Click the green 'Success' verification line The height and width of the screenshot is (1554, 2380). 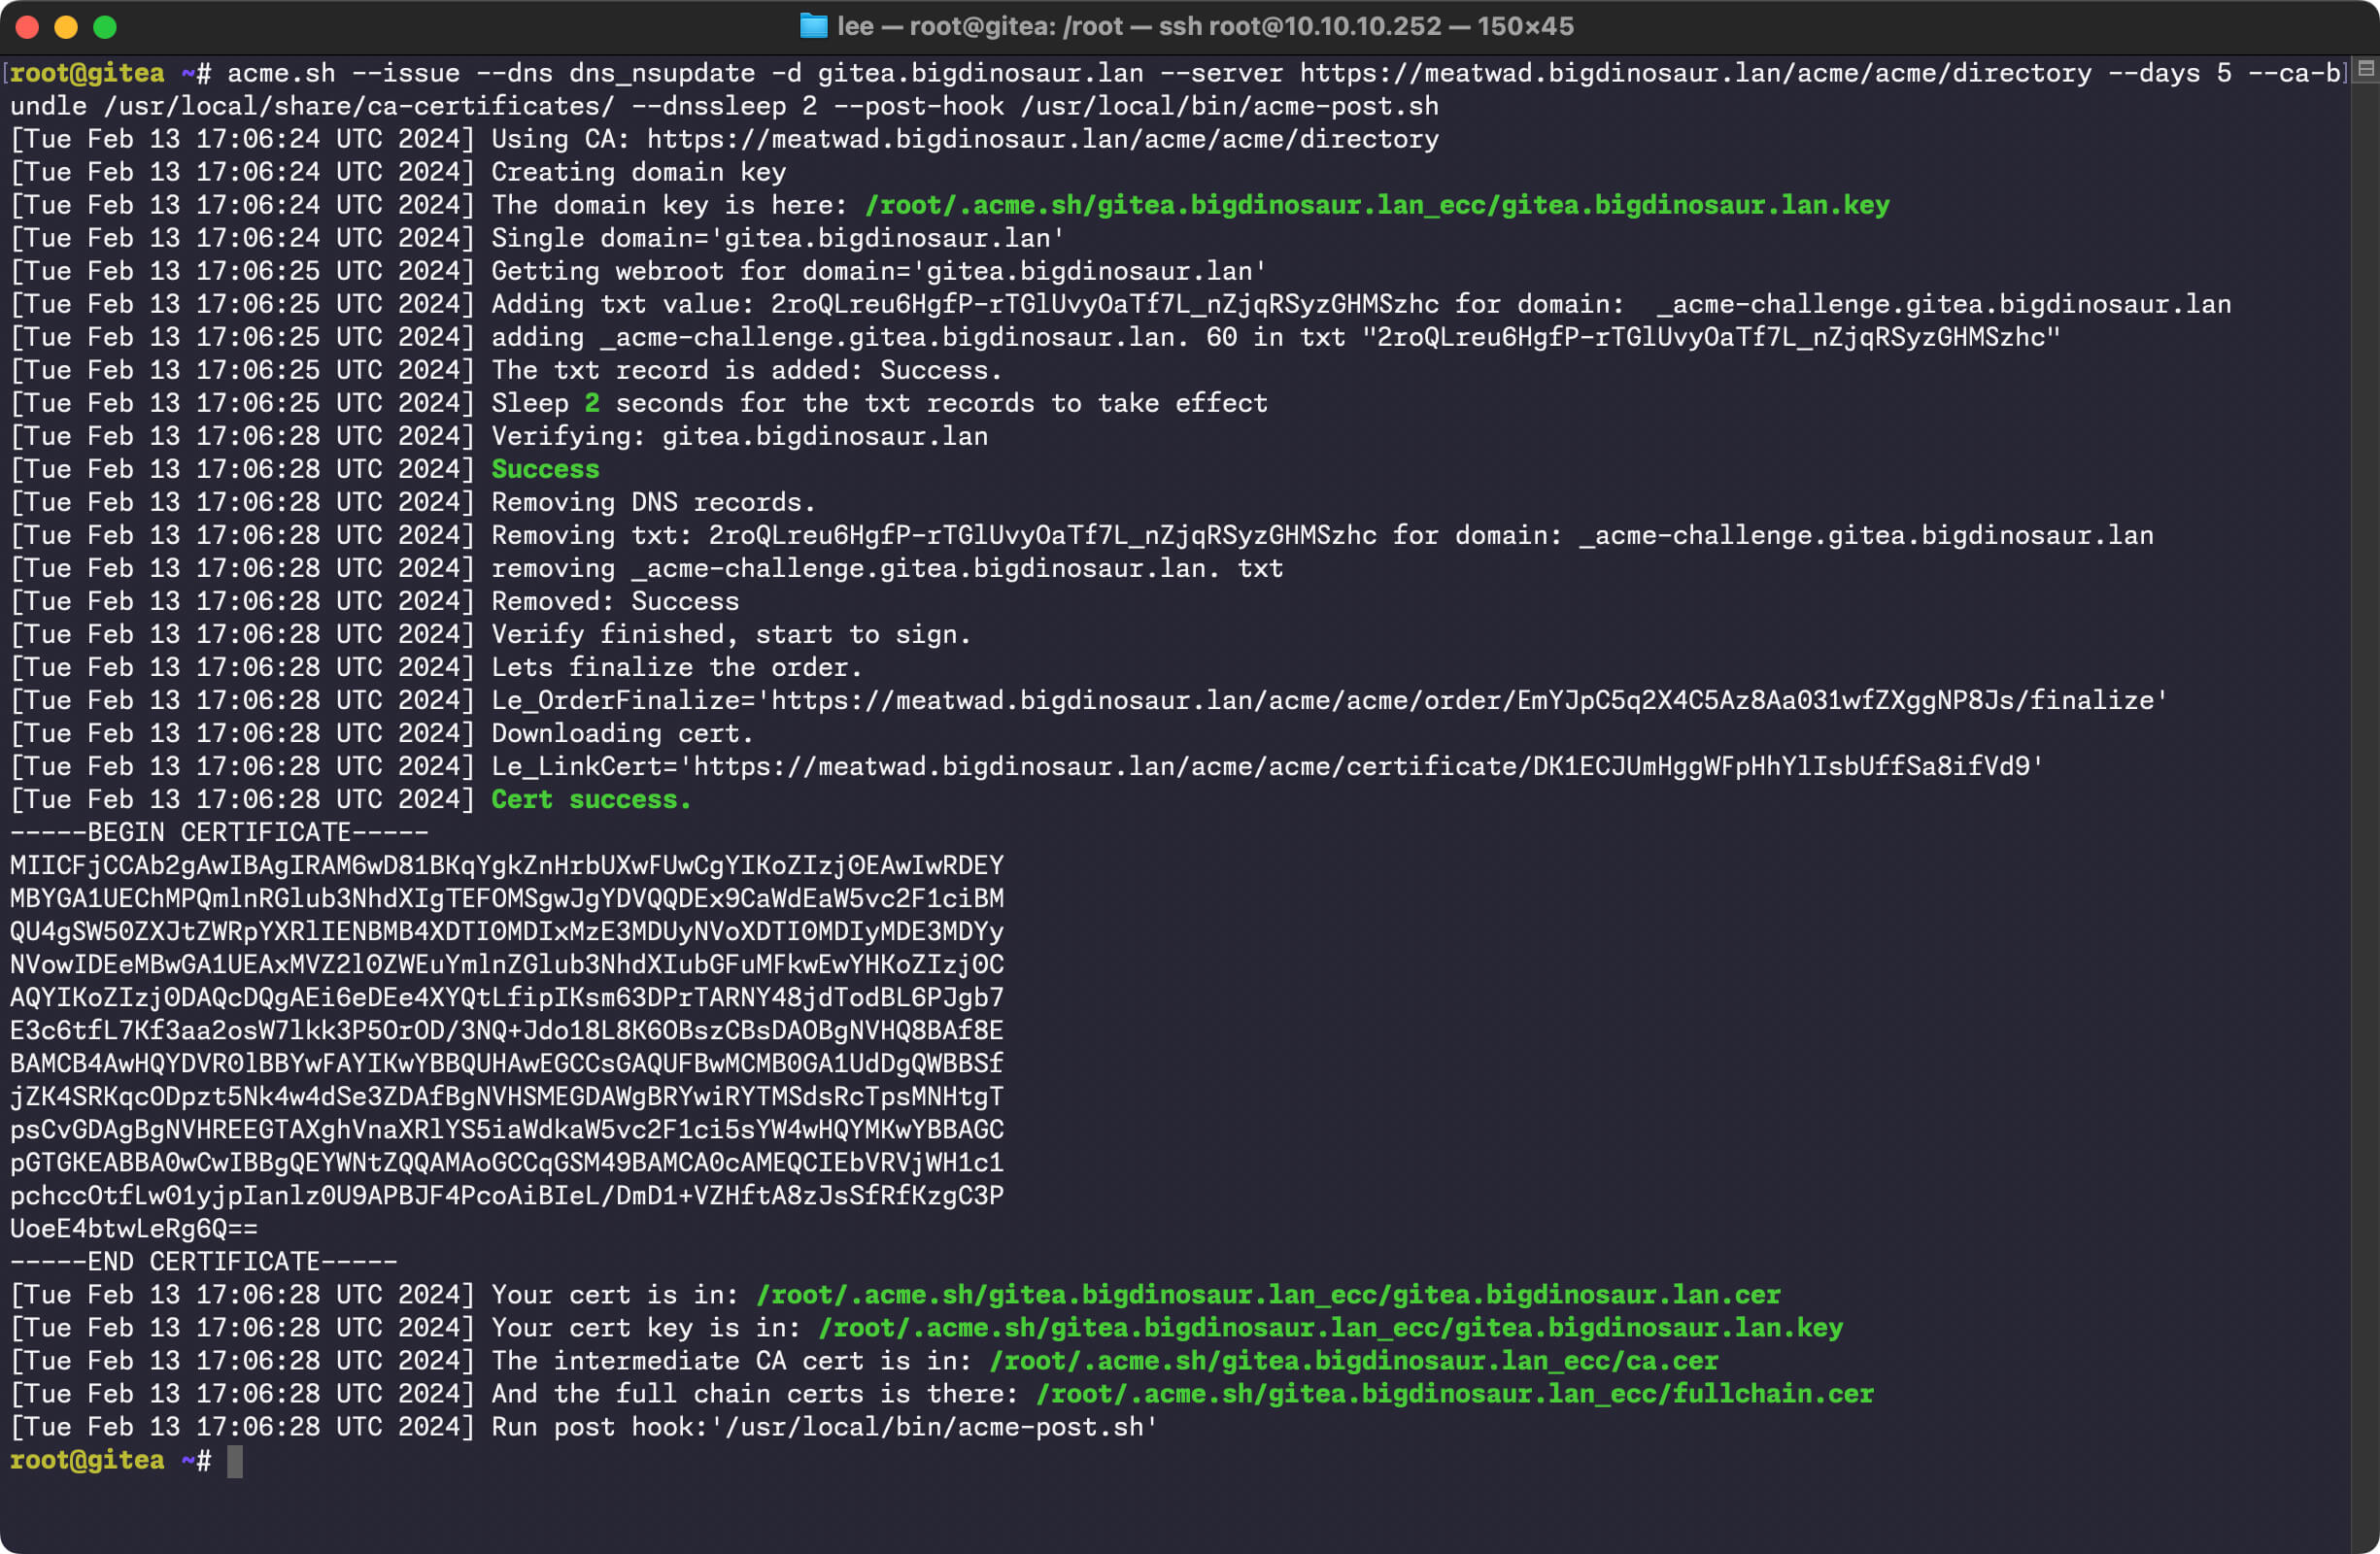click(x=545, y=470)
